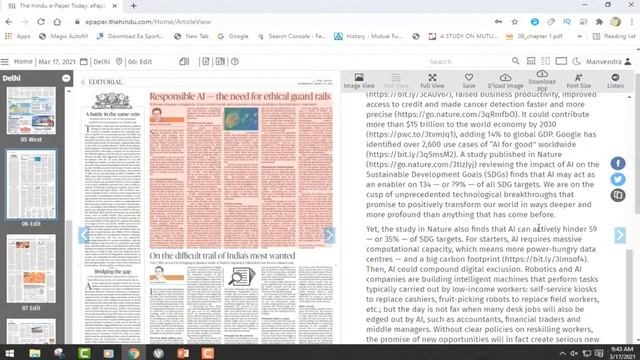Open Search Console bookmark

coord(292,36)
